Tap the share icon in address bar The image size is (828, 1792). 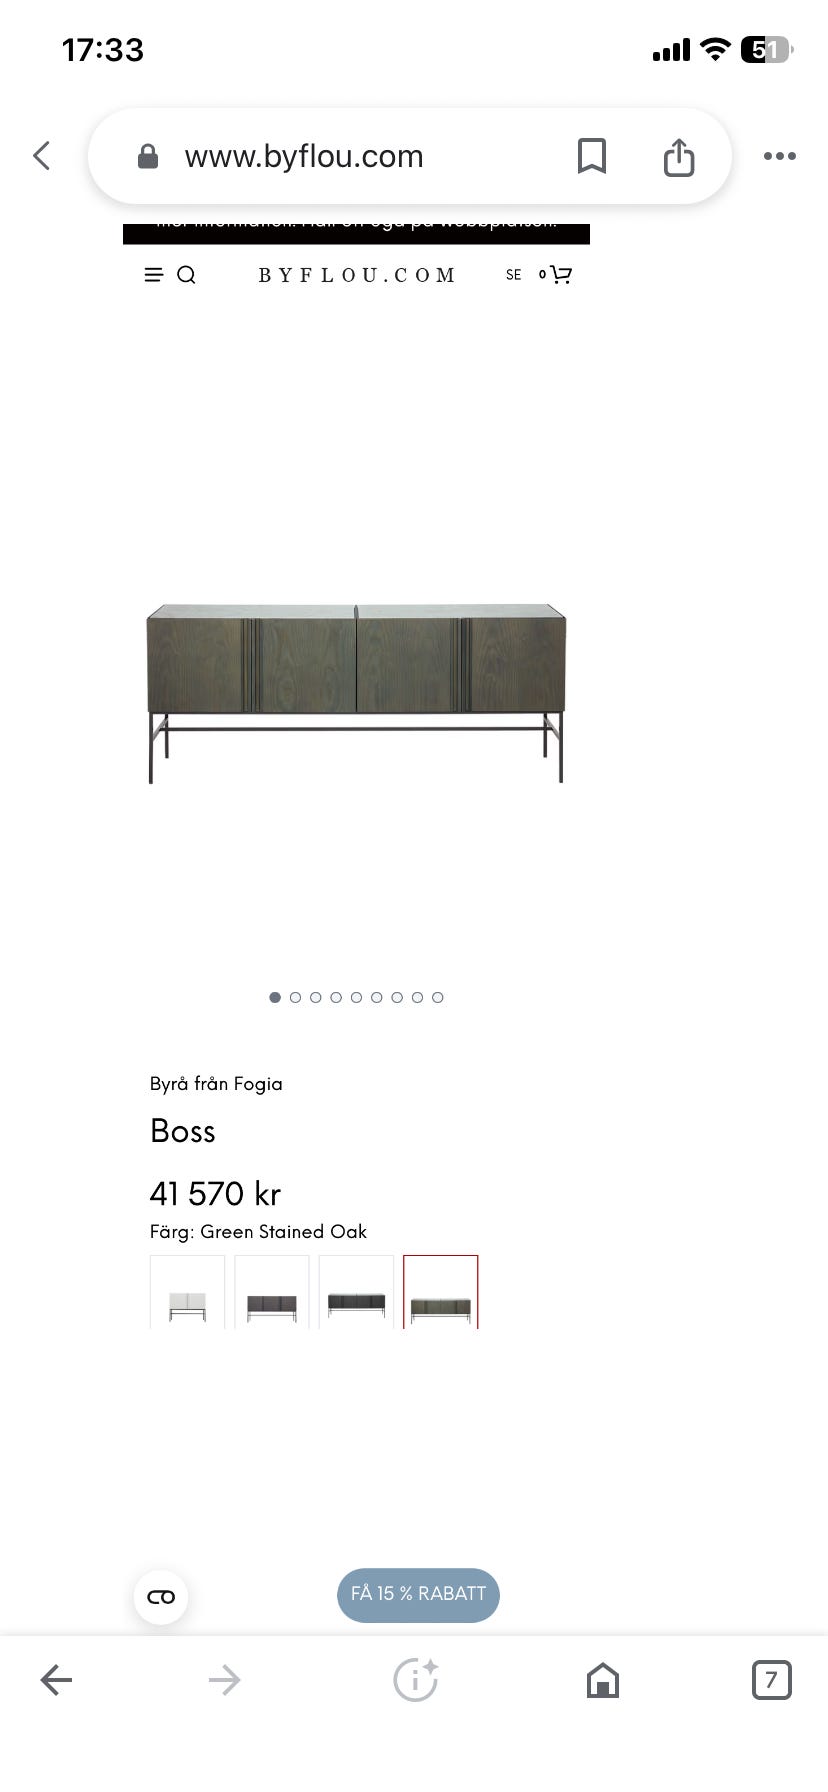[679, 157]
